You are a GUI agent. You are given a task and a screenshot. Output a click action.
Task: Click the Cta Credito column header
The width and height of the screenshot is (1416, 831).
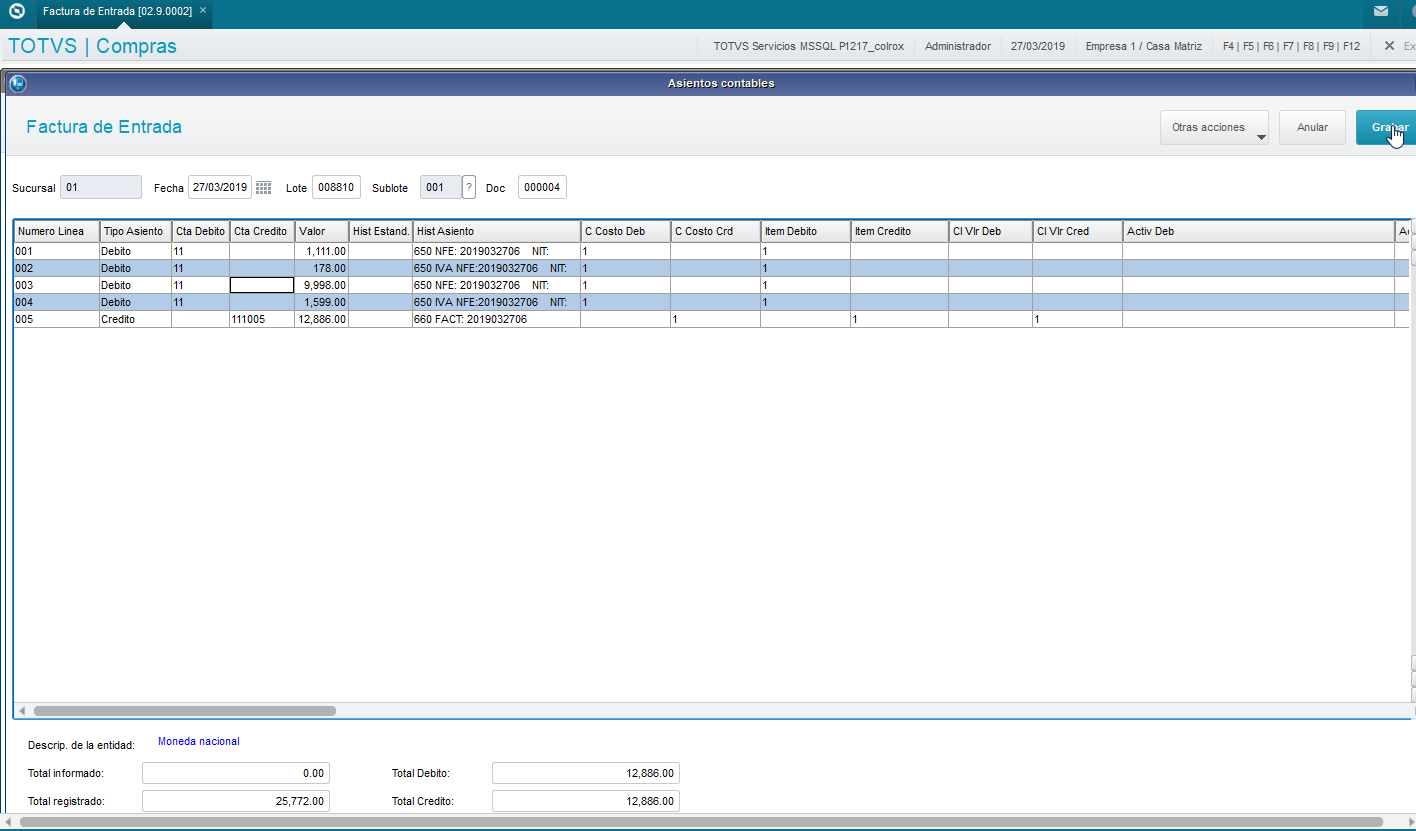pos(262,231)
